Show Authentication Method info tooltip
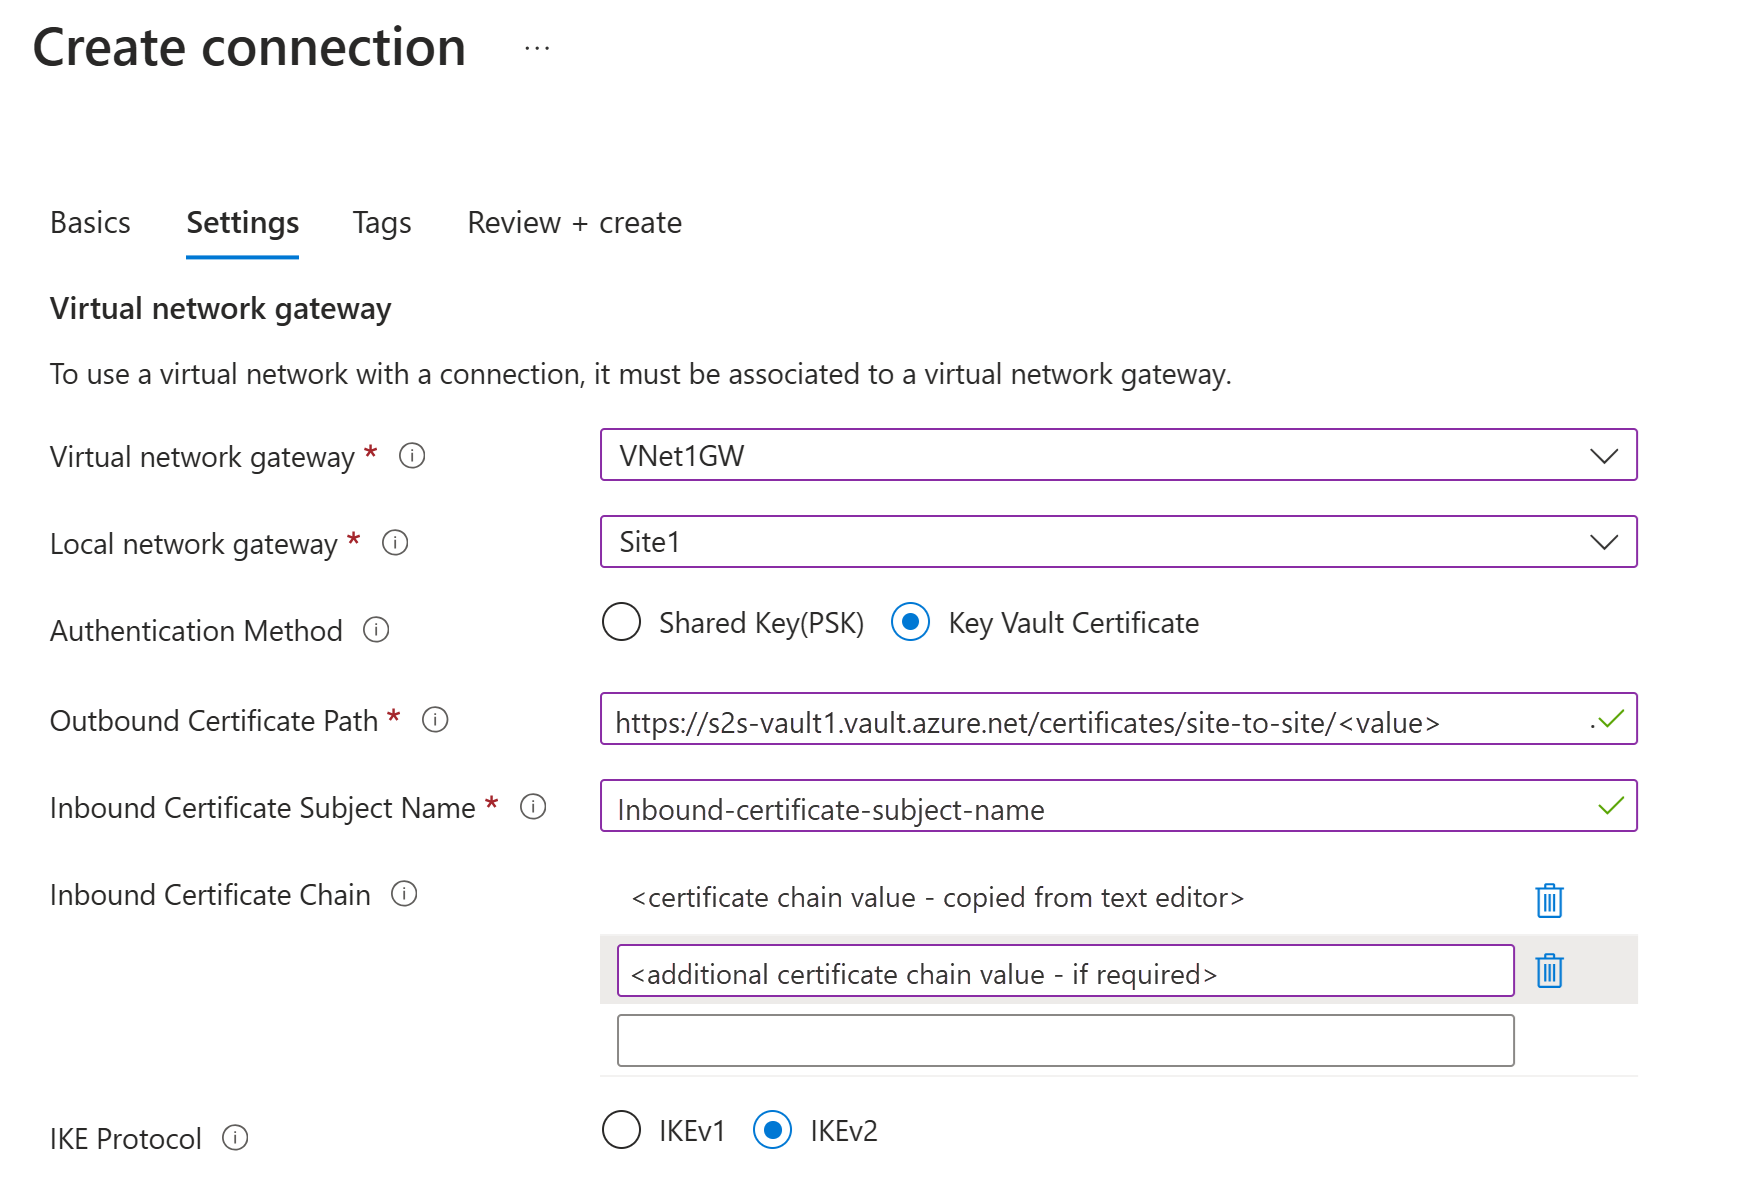1745x1177 pixels. pyautogui.click(x=376, y=630)
